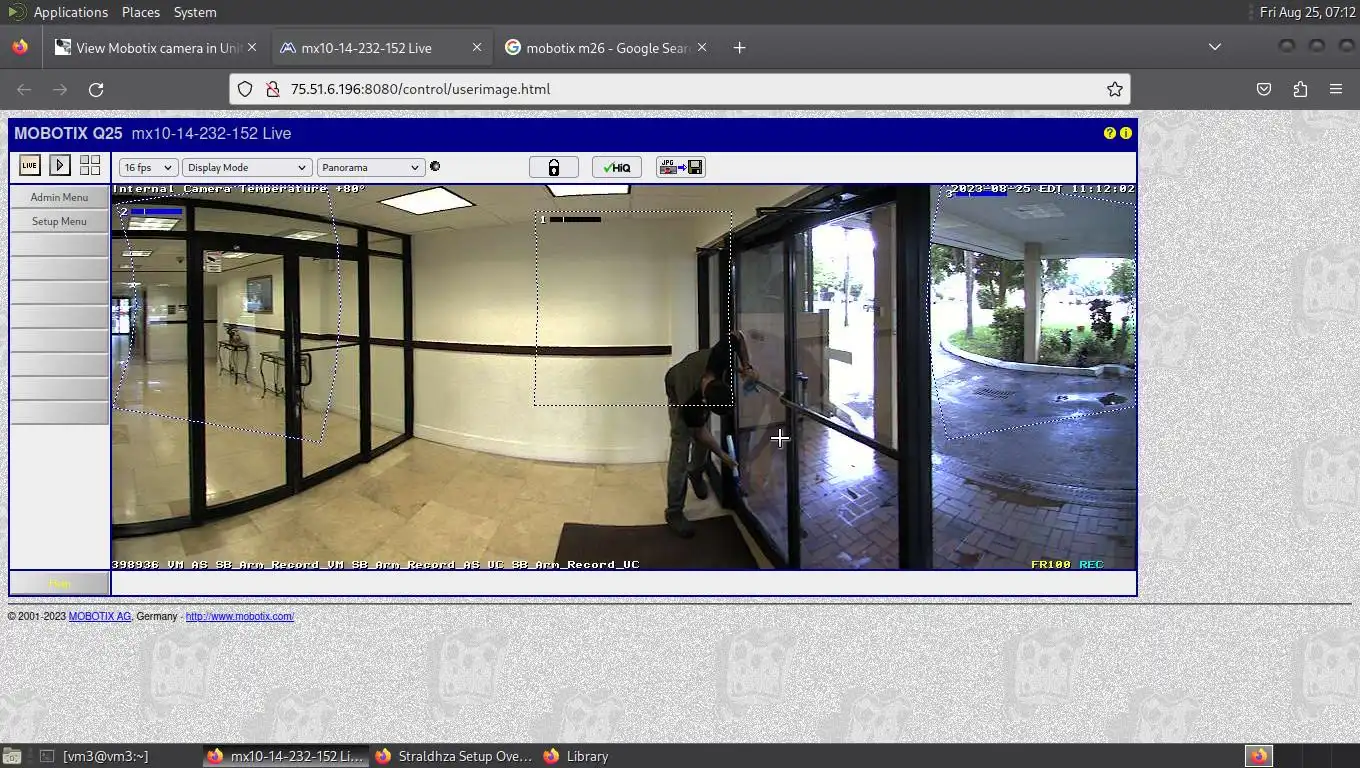Click the camera view window 1 outline in the image

[x=633, y=308]
